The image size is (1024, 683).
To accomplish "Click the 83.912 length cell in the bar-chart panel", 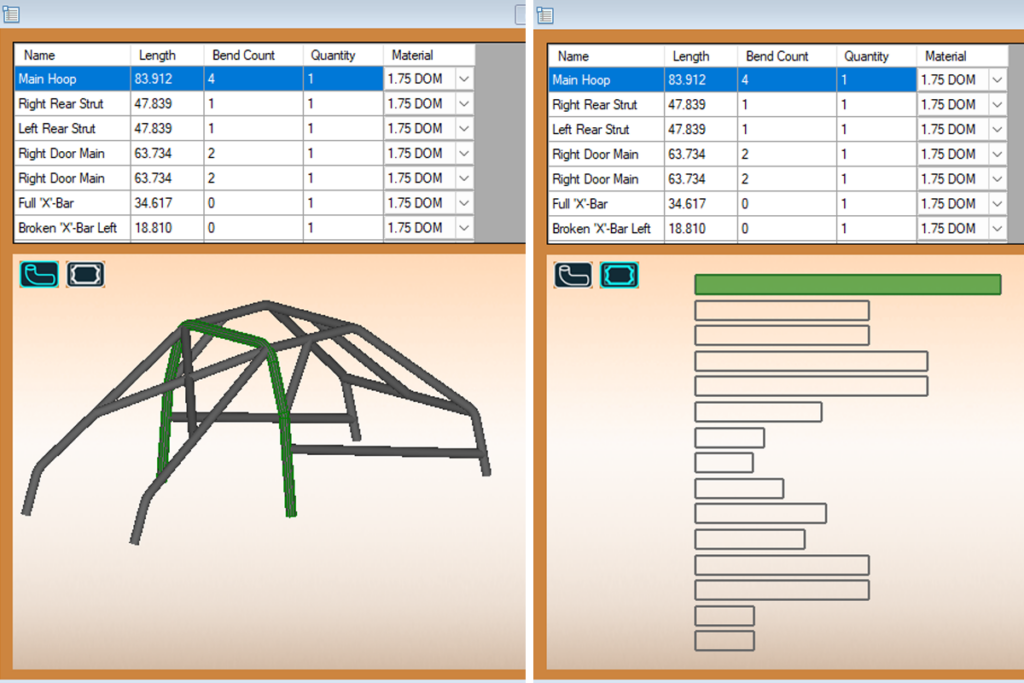I will point(701,80).
